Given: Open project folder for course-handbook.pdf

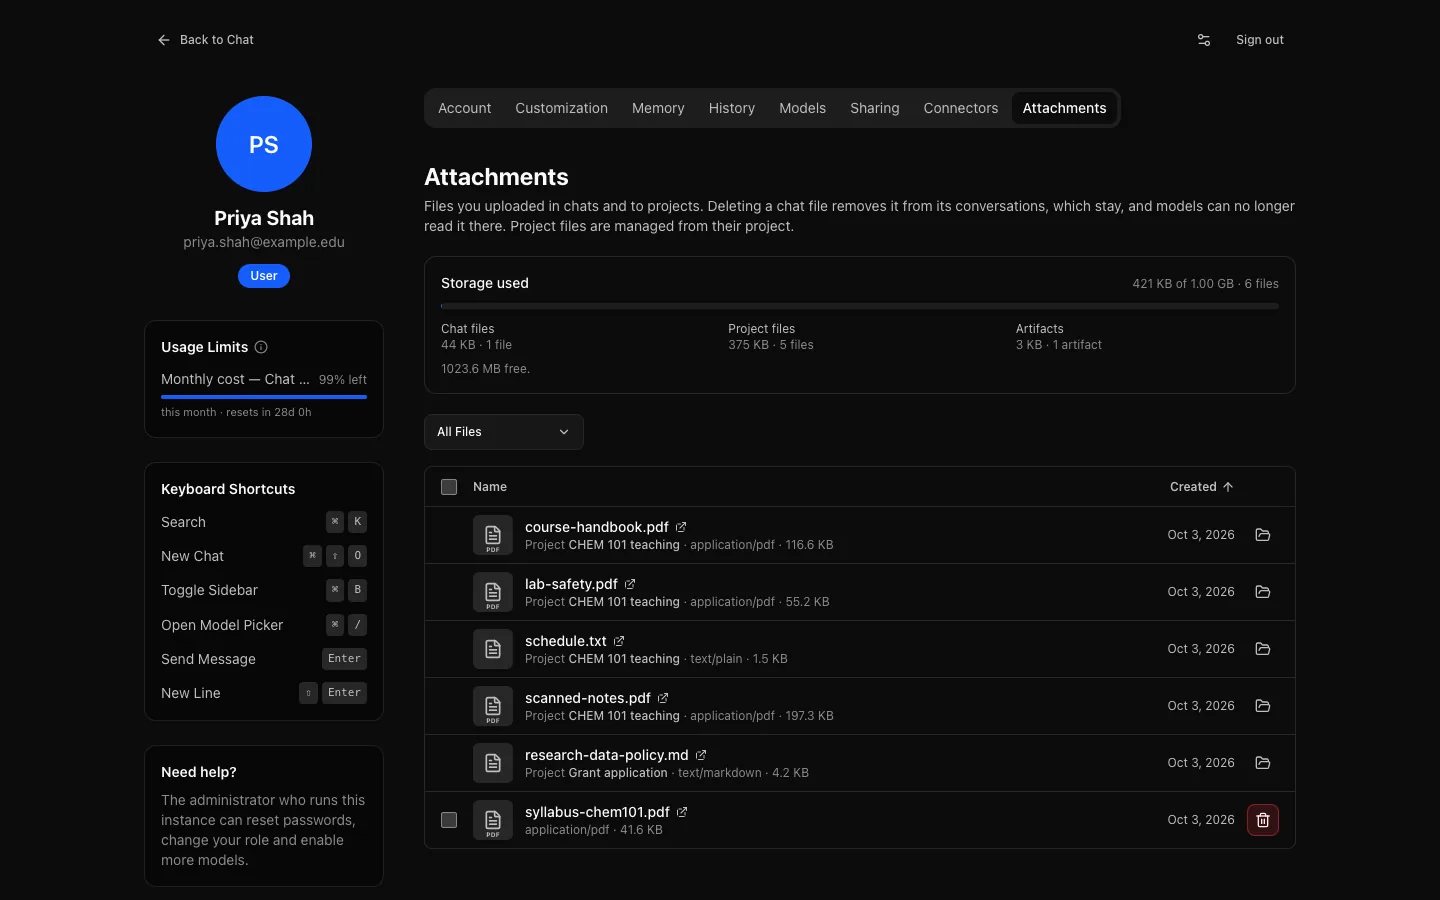Looking at the screenshot, I should [1263, 535].
